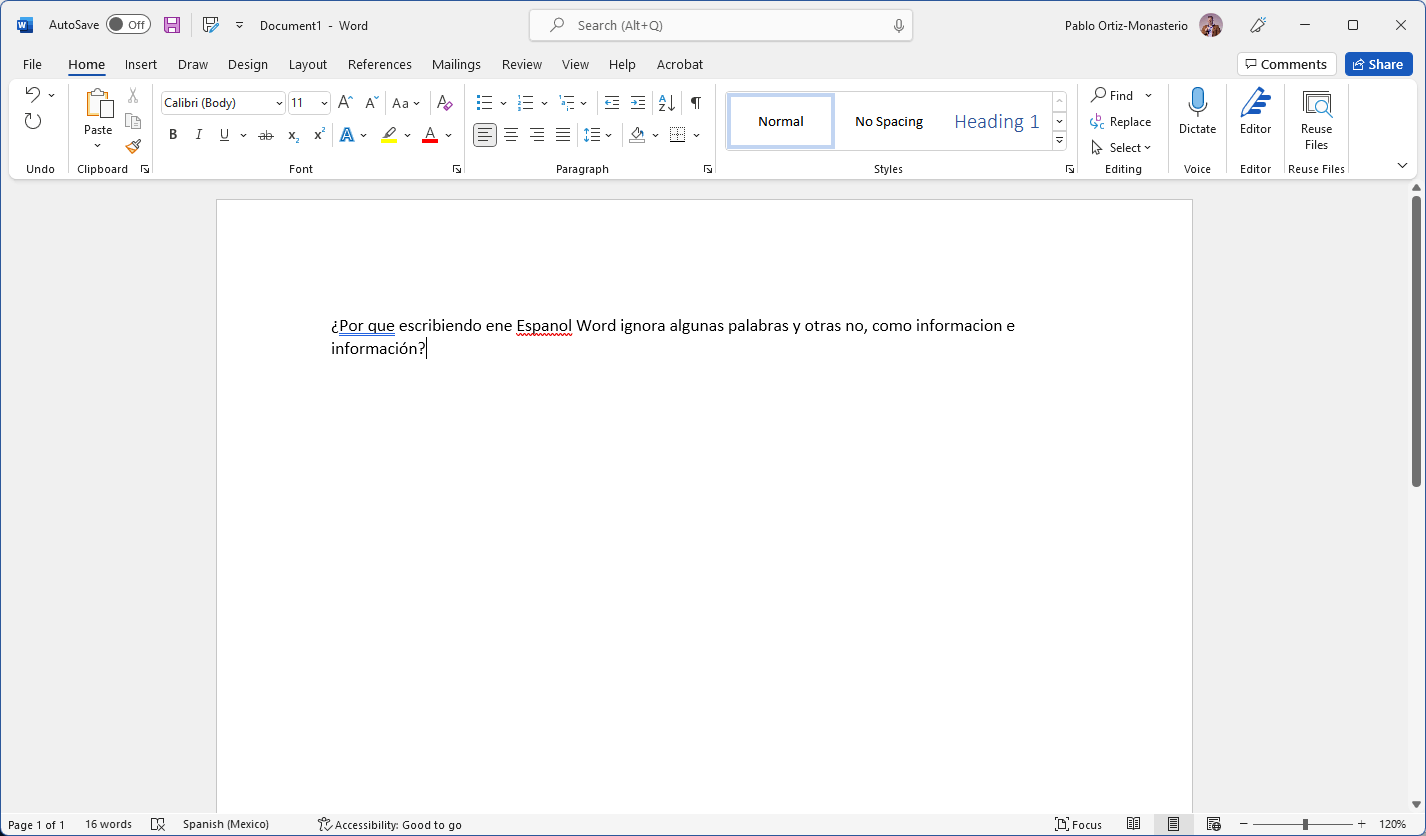Image resolution: width=1426 pixels, height=836 pixels.
Task: Click the Clear All Formatting icon
Action: pos(445,103)
